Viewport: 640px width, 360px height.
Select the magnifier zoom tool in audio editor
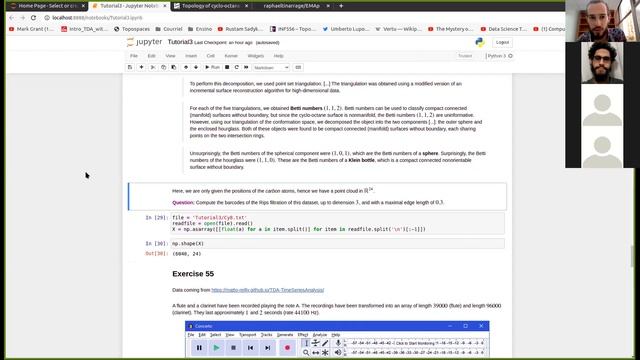pos(306,353)
